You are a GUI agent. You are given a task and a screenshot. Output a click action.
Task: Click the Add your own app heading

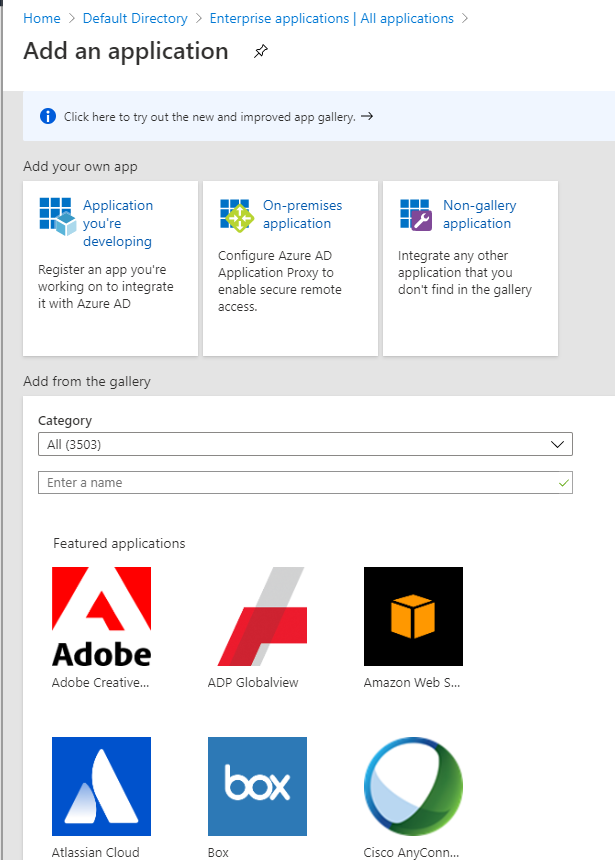[80, 166]
